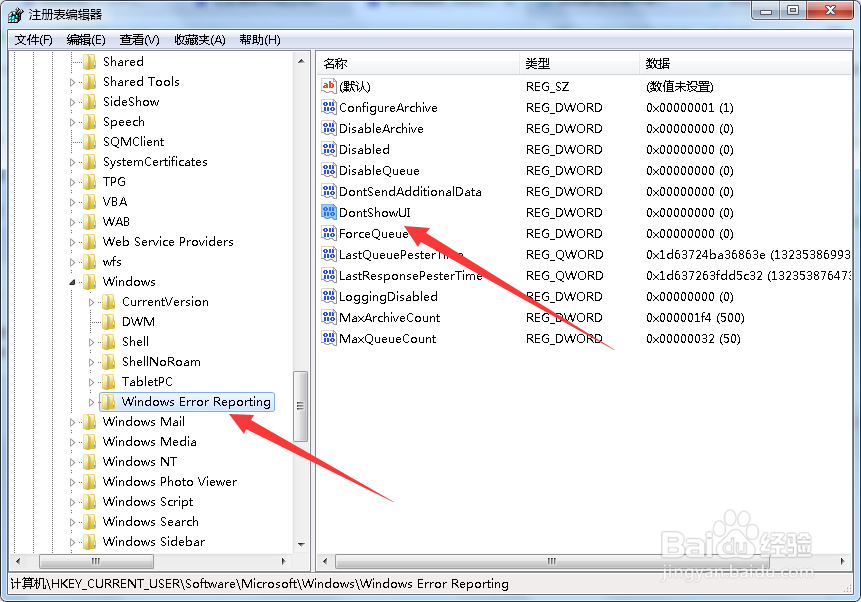Click the folder icon of TPG
861x602 pixels.
tap(90, 182)
